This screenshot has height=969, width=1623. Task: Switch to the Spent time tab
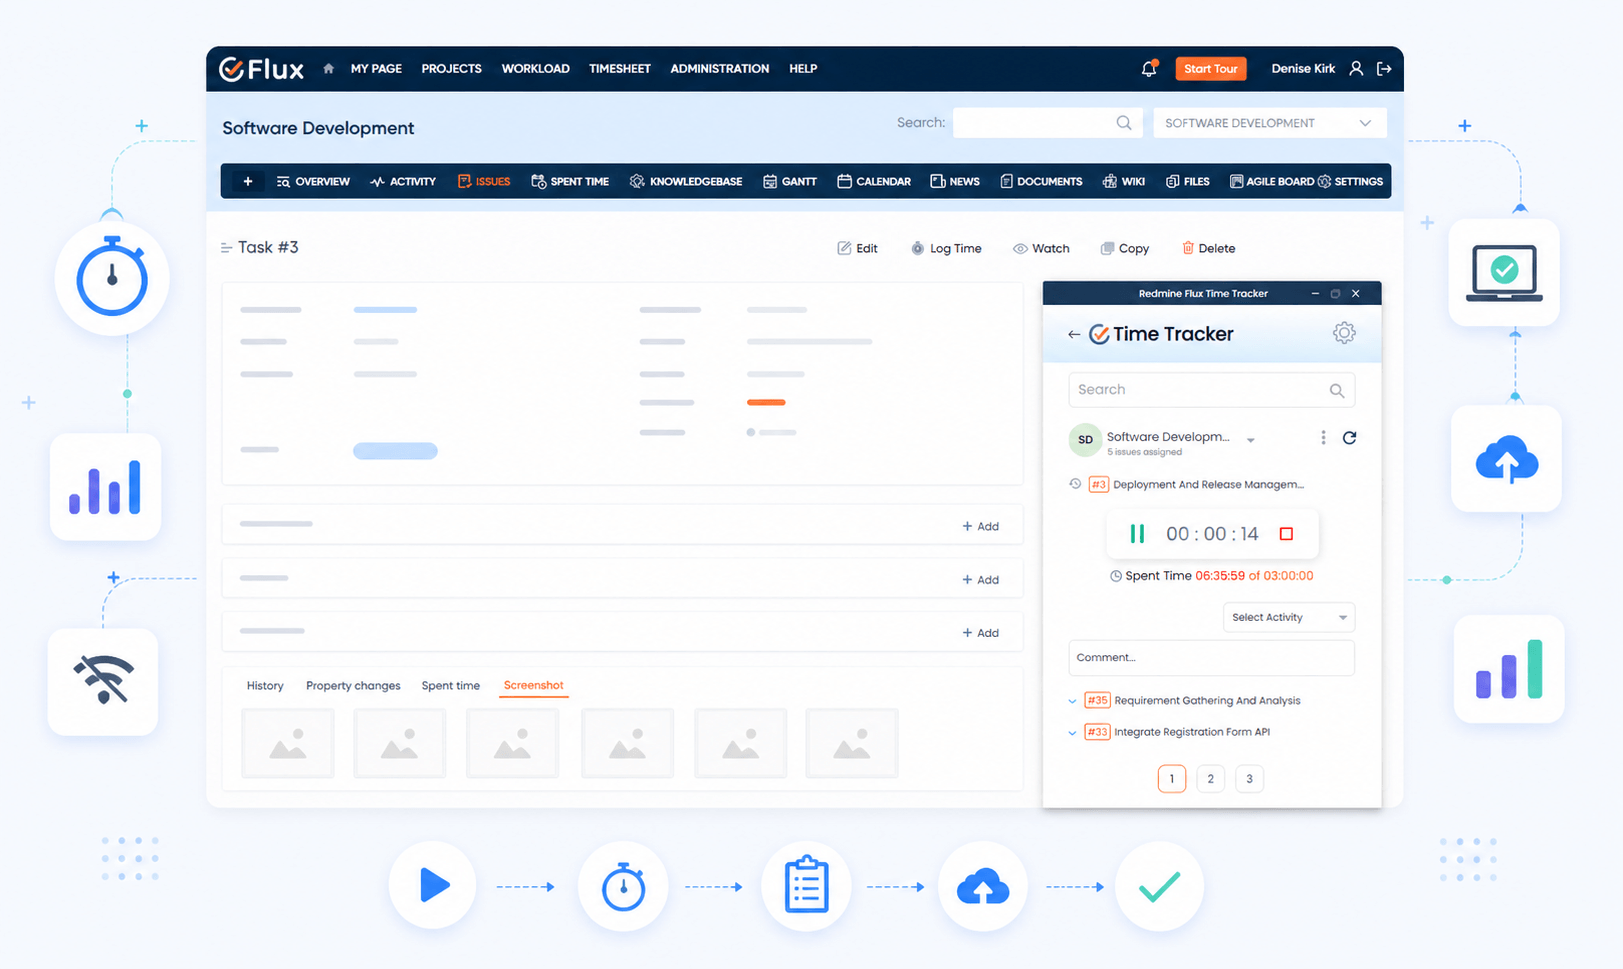[450, 686]
